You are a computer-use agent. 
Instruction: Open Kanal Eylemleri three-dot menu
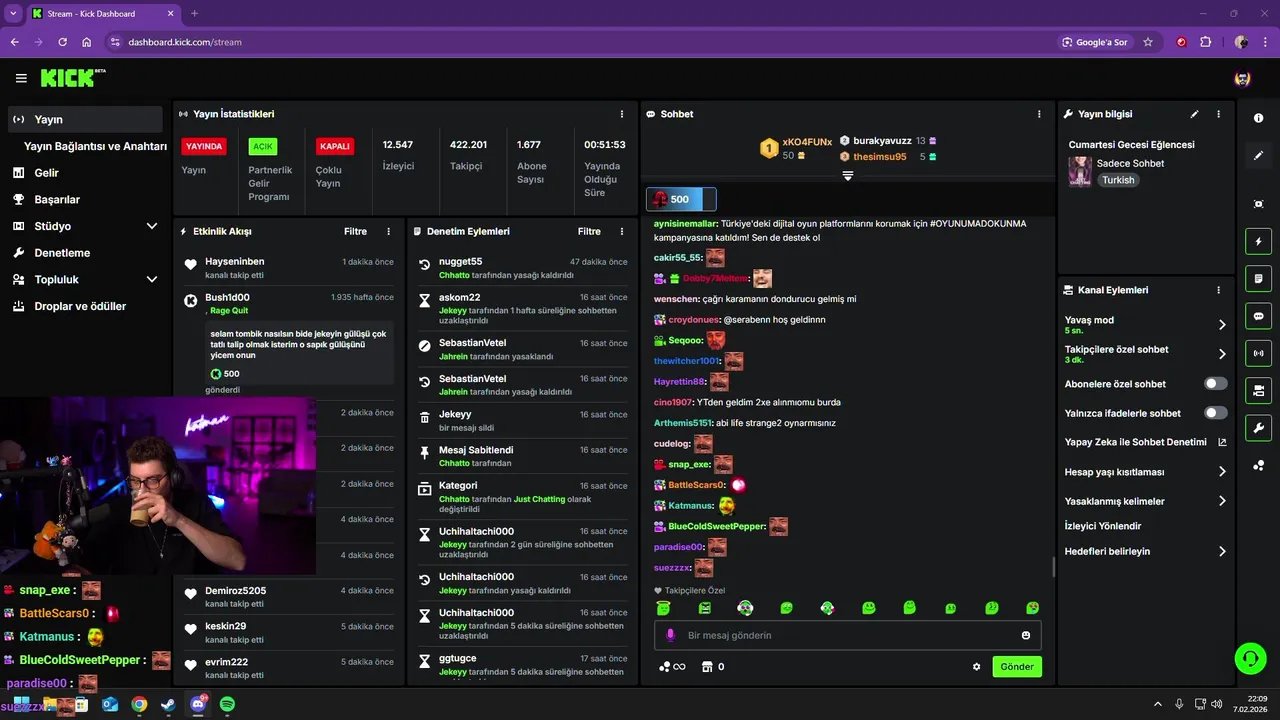[x=1218, y=290]
